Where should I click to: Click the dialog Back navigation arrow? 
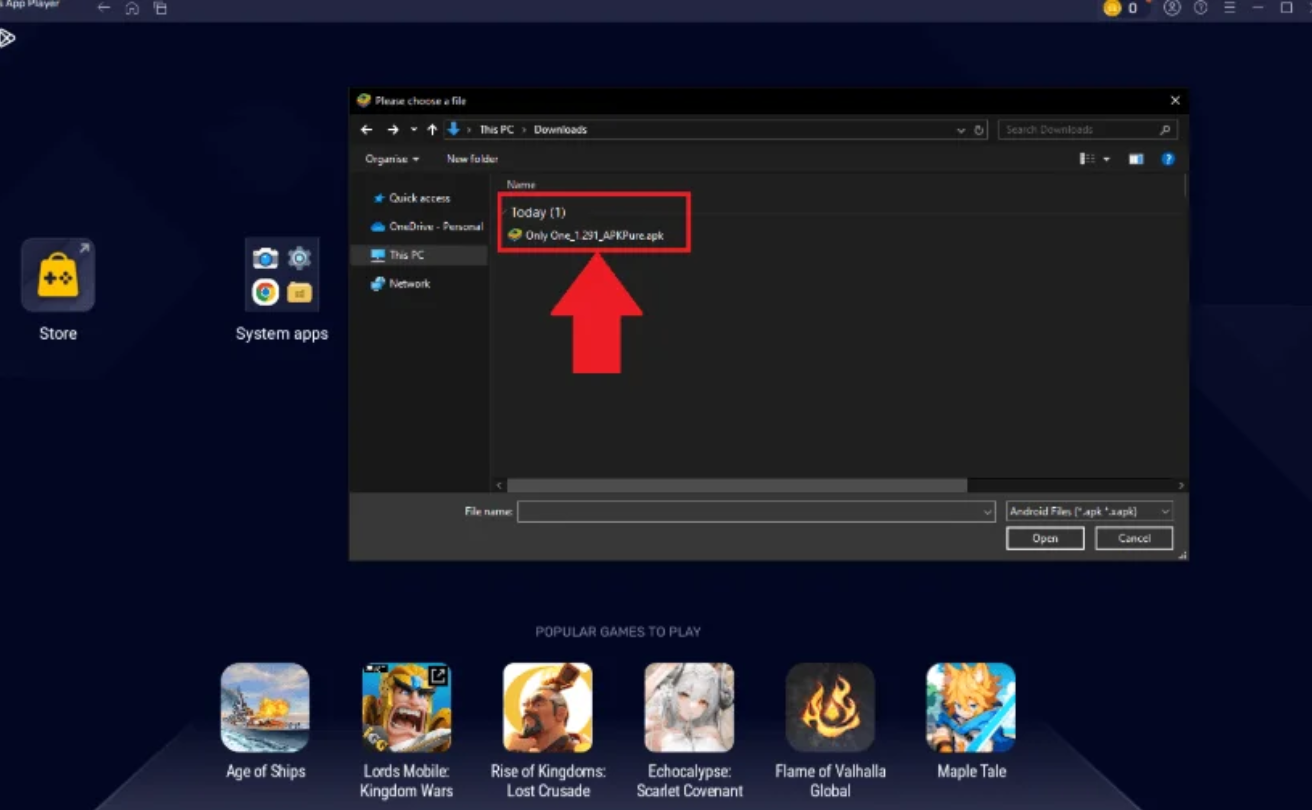[x=367, y=130]
